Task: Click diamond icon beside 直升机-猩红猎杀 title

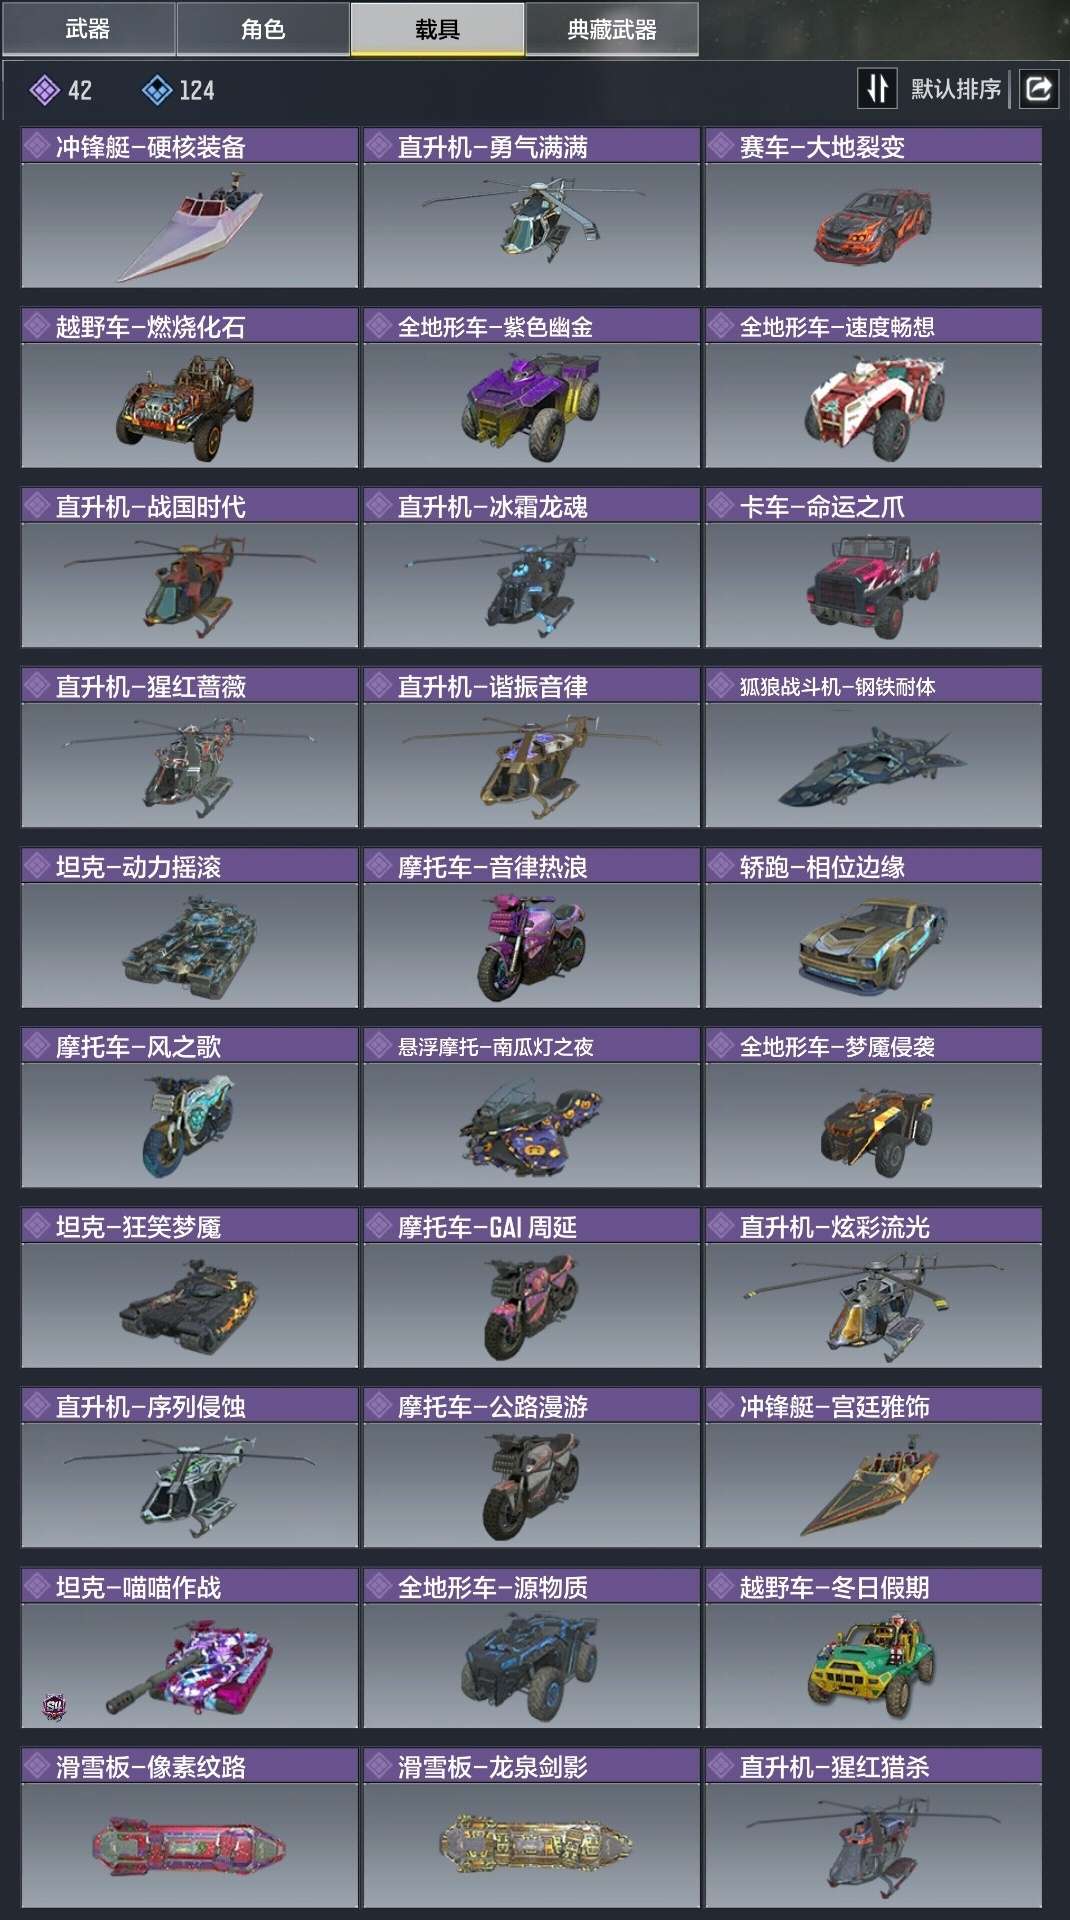Action: [x=721, y=1767]
